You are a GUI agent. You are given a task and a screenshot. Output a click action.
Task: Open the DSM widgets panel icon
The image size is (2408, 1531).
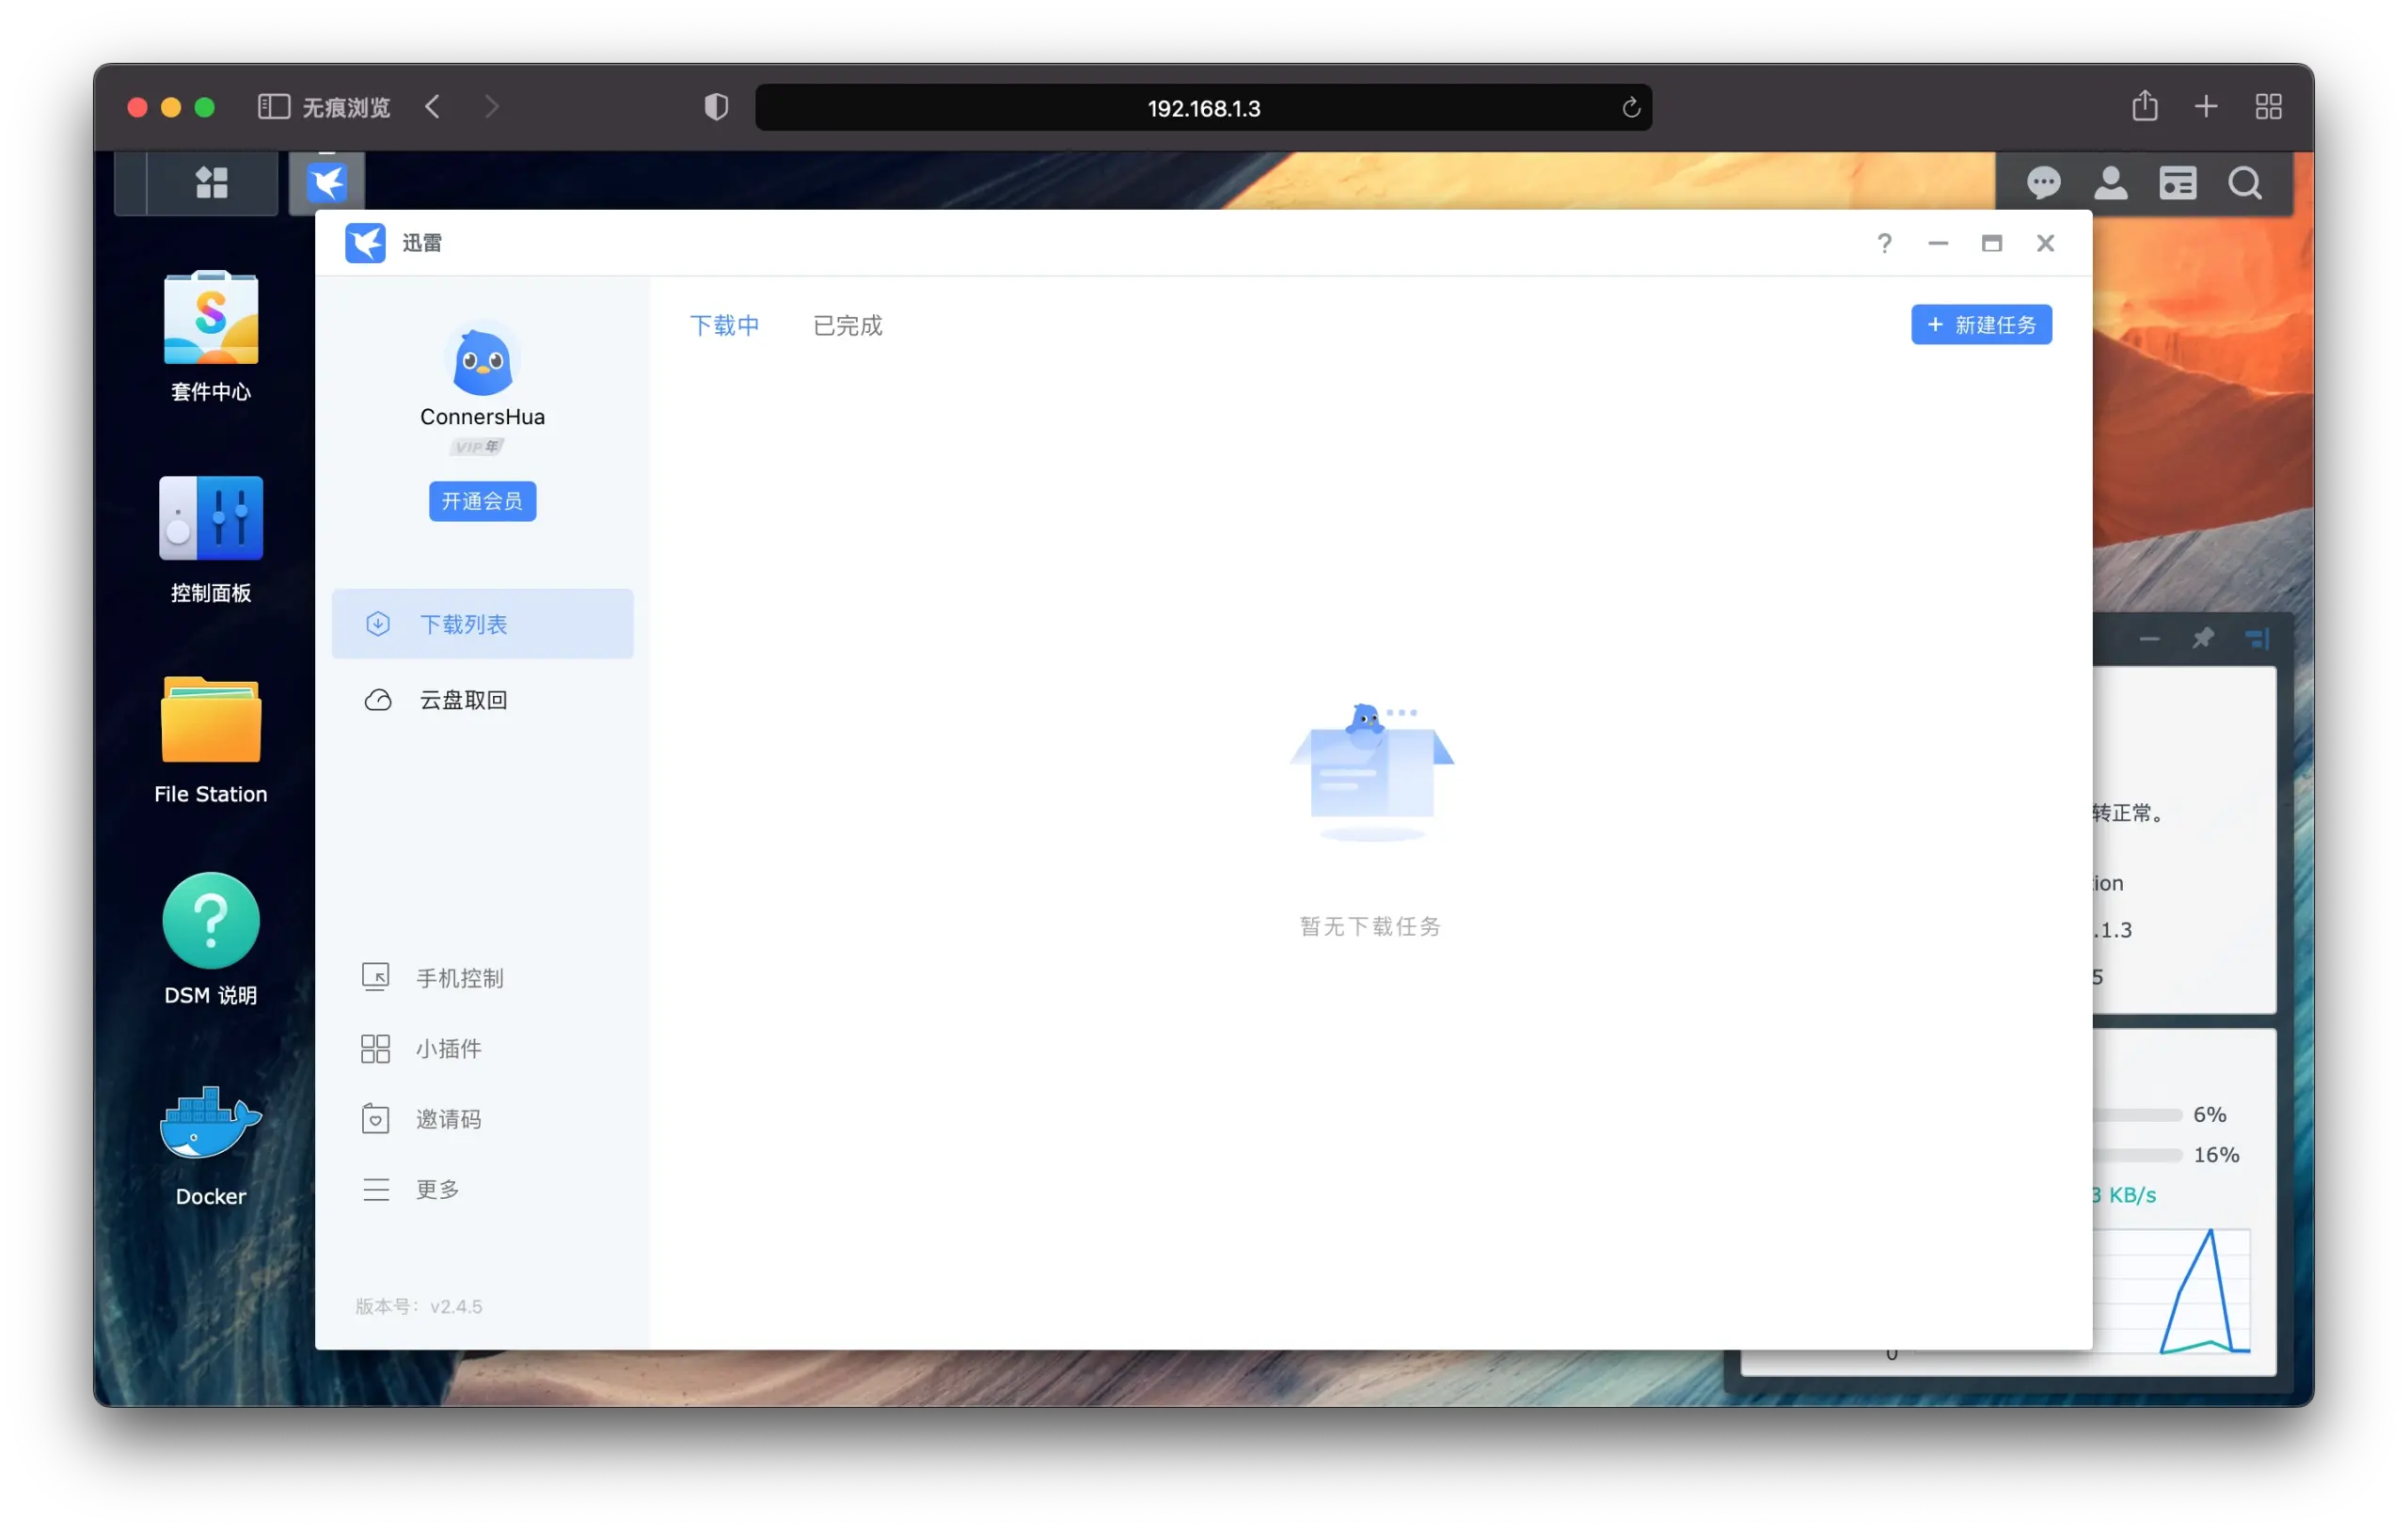2177,183
